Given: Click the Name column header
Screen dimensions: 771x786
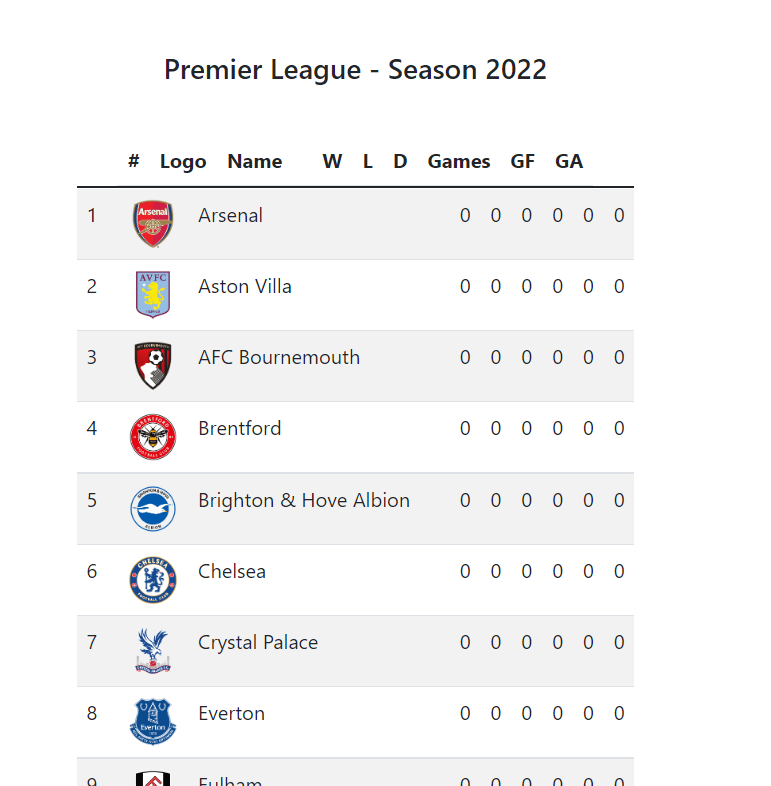Looking at the screenshot, I should (254, 161).
